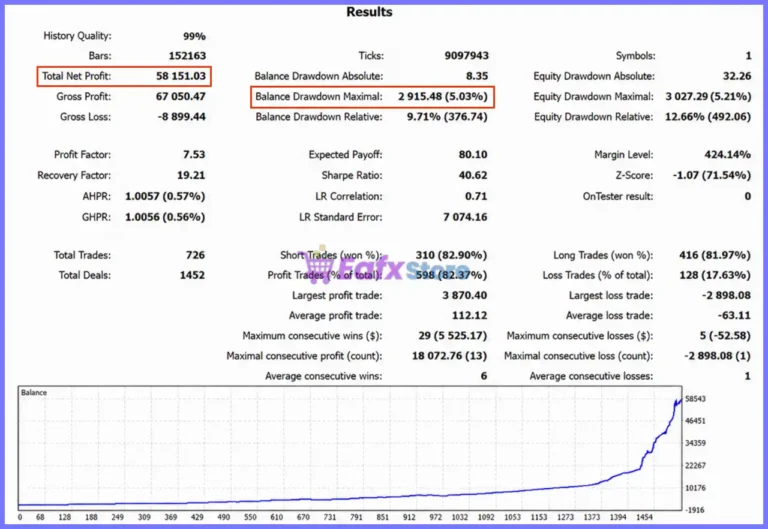Click the Results heading text
768x529 pixels.
369,12
